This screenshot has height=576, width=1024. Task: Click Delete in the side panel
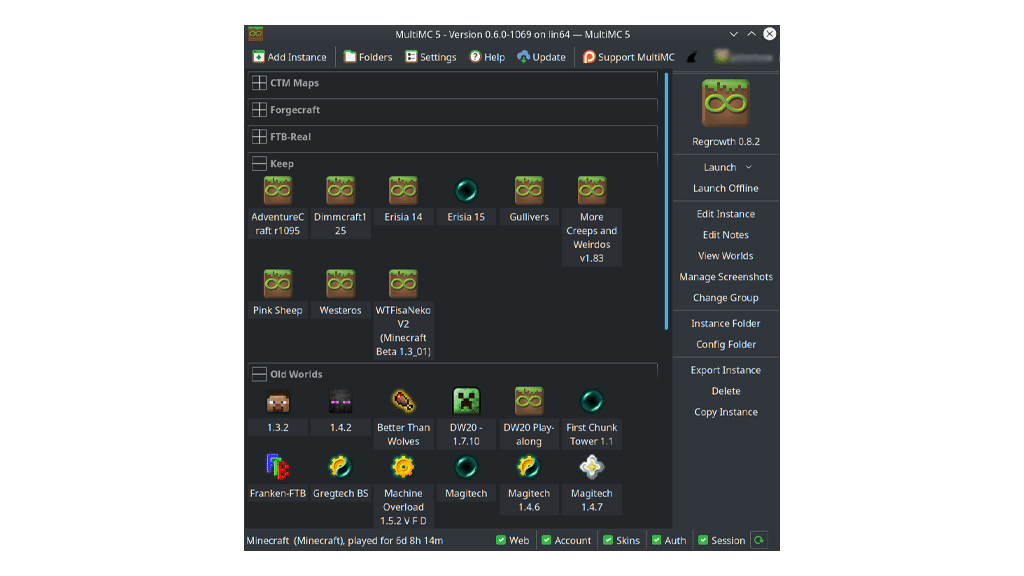pos(726,391)
